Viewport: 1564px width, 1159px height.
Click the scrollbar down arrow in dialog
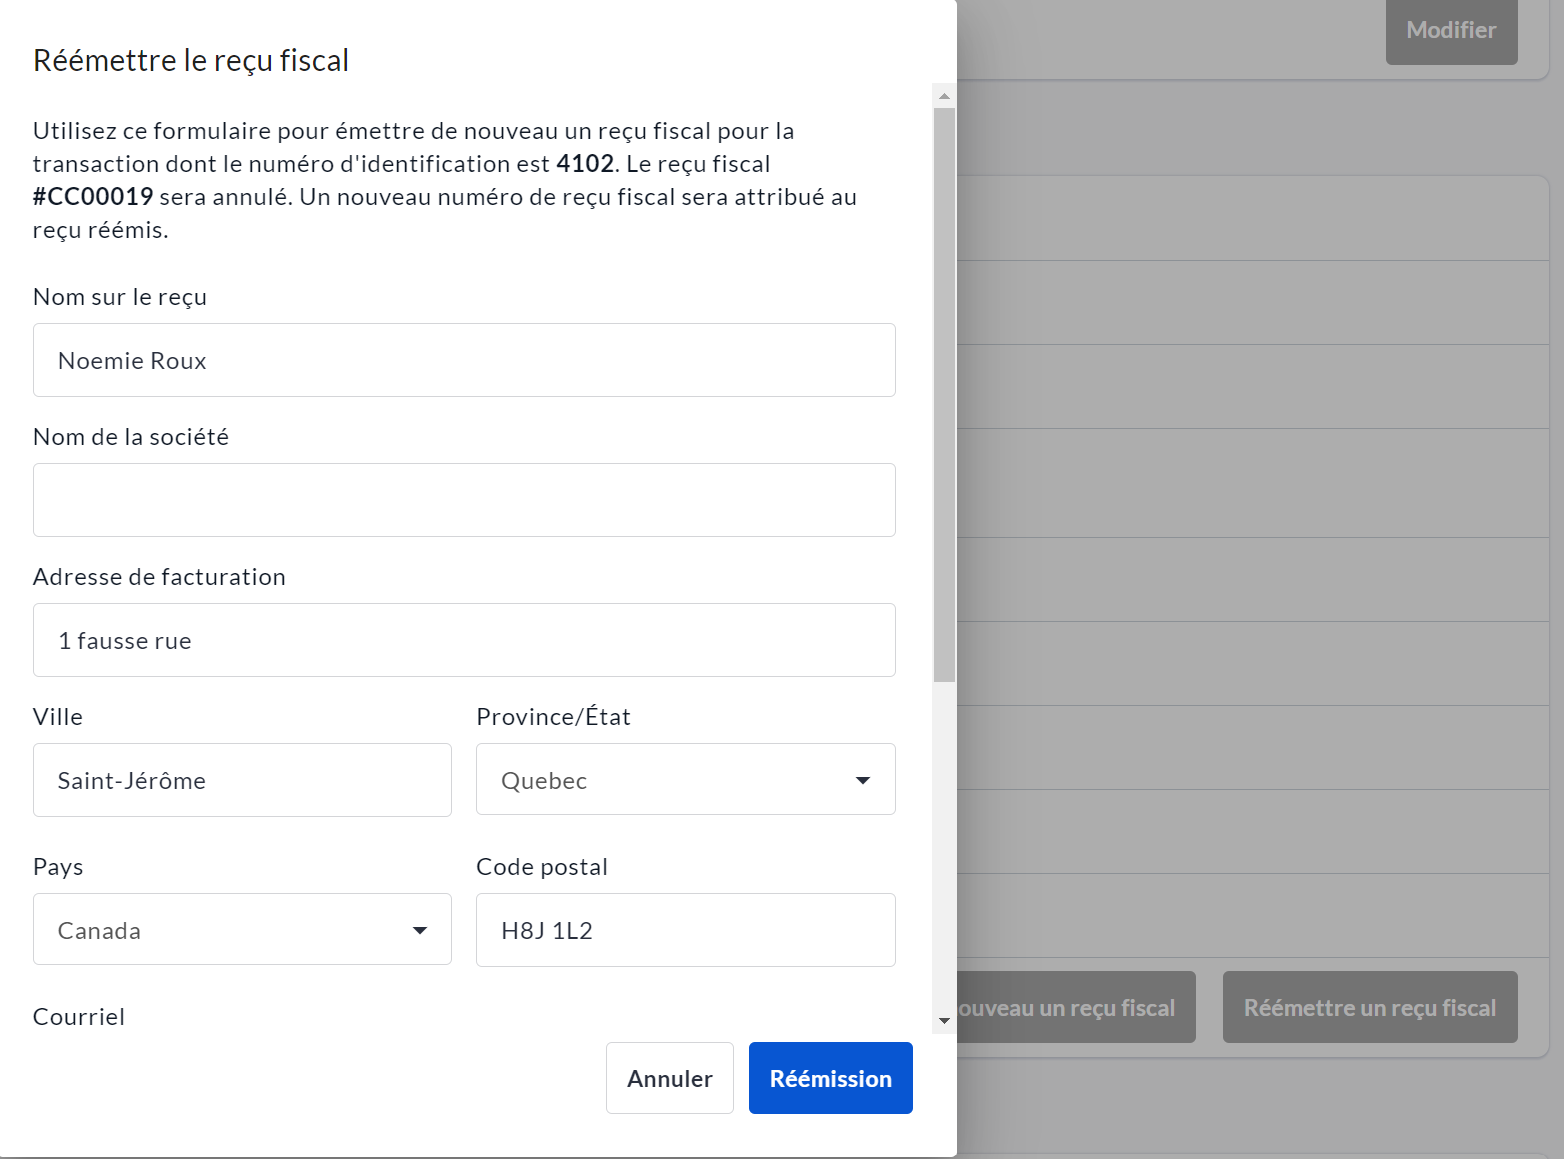click(944, 1021)
